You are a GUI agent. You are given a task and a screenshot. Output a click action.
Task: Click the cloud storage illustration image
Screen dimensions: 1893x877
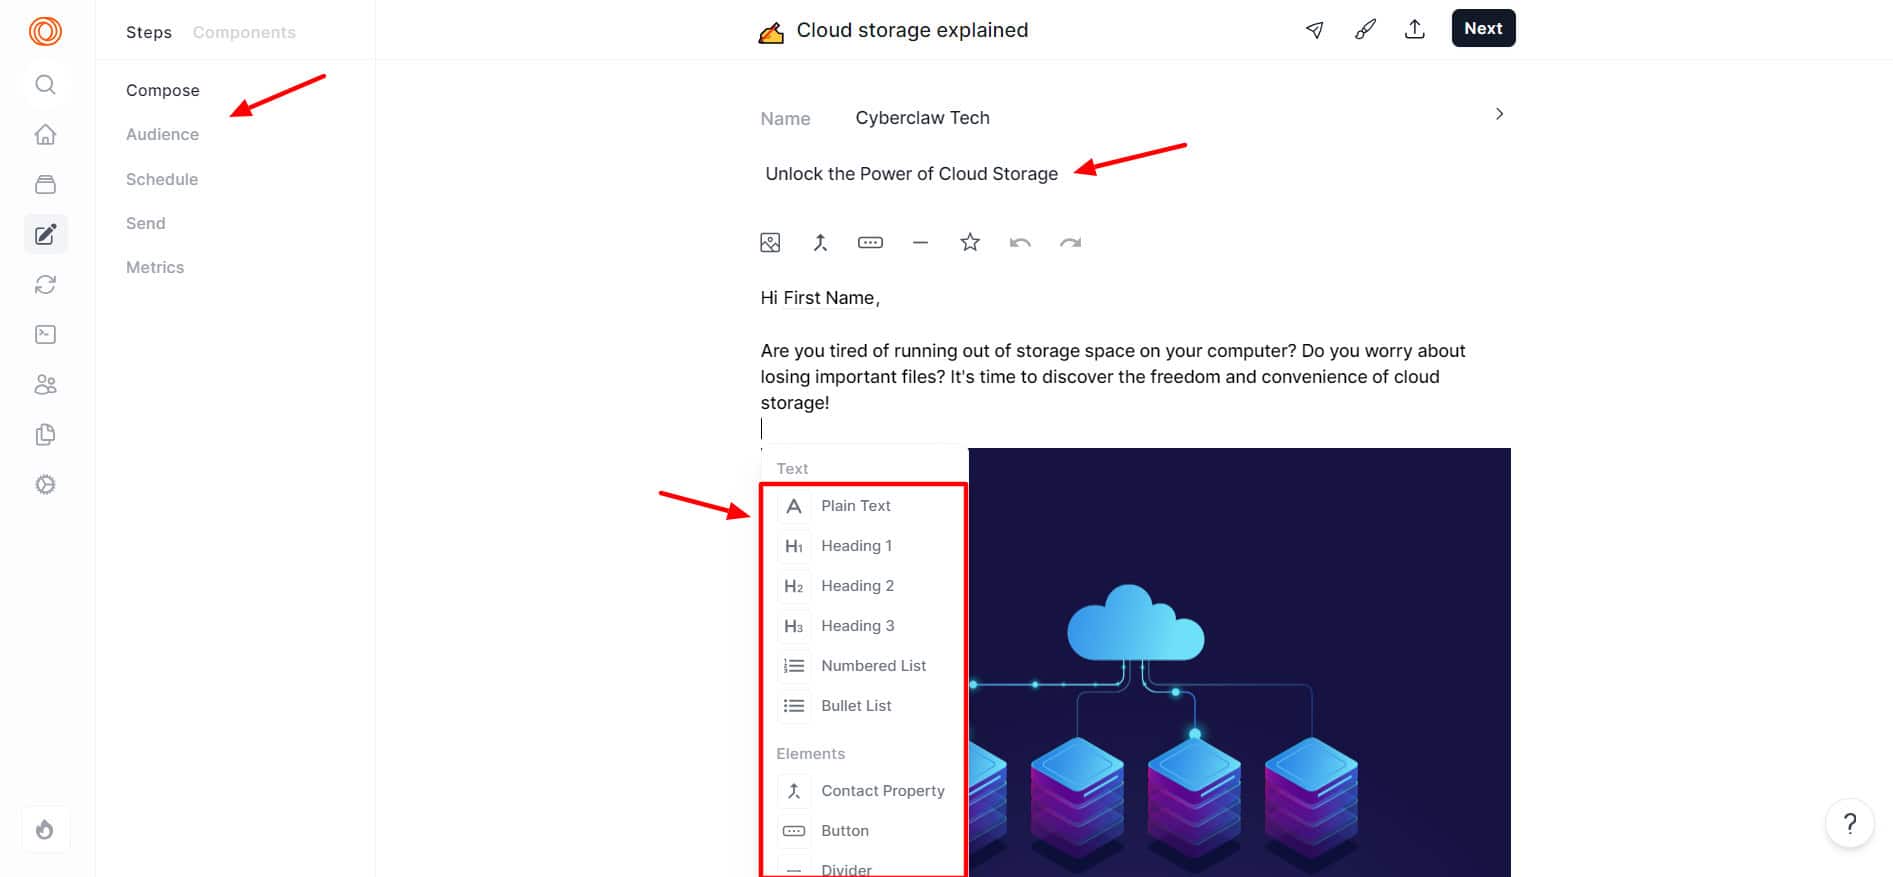(1238, 660)
